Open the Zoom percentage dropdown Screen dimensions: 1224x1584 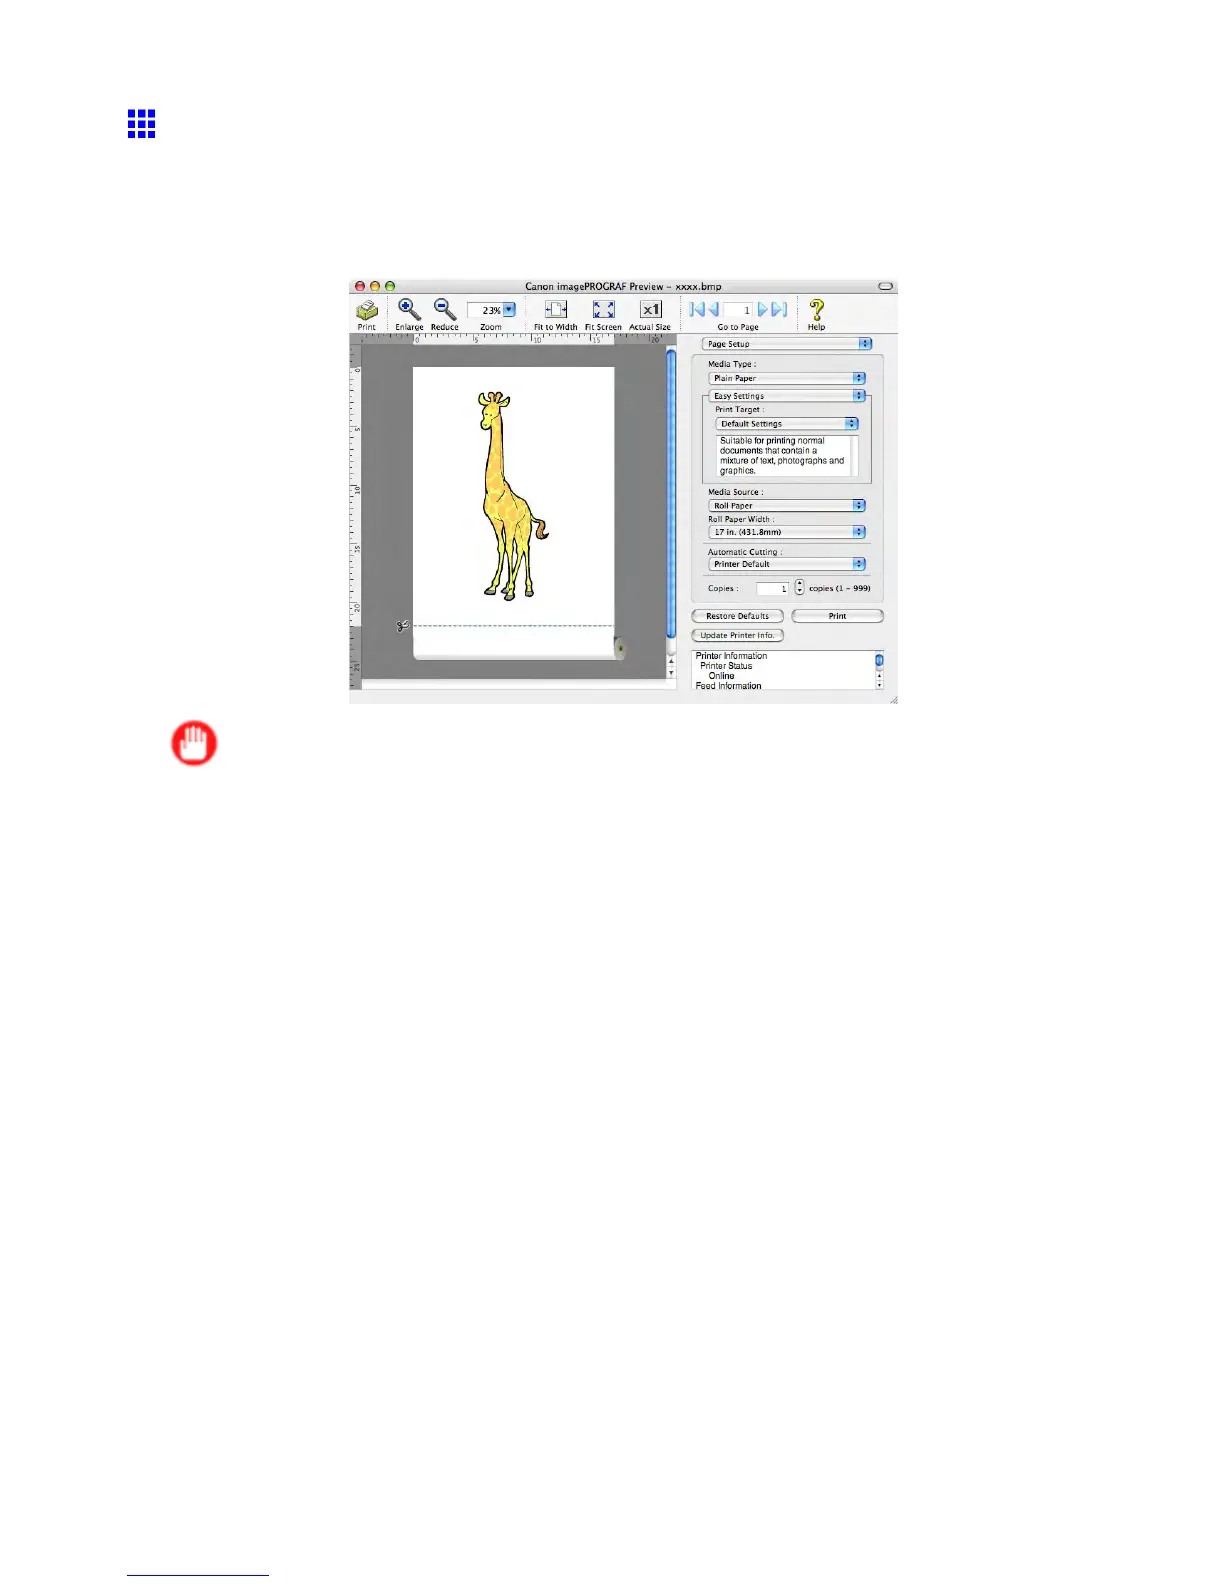(x=509, y=310)
